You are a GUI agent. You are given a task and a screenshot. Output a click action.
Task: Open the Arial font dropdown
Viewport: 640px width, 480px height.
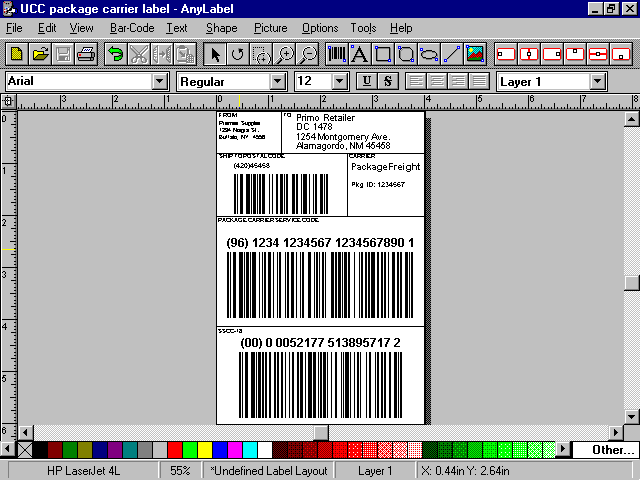click(x=160, y=82)
